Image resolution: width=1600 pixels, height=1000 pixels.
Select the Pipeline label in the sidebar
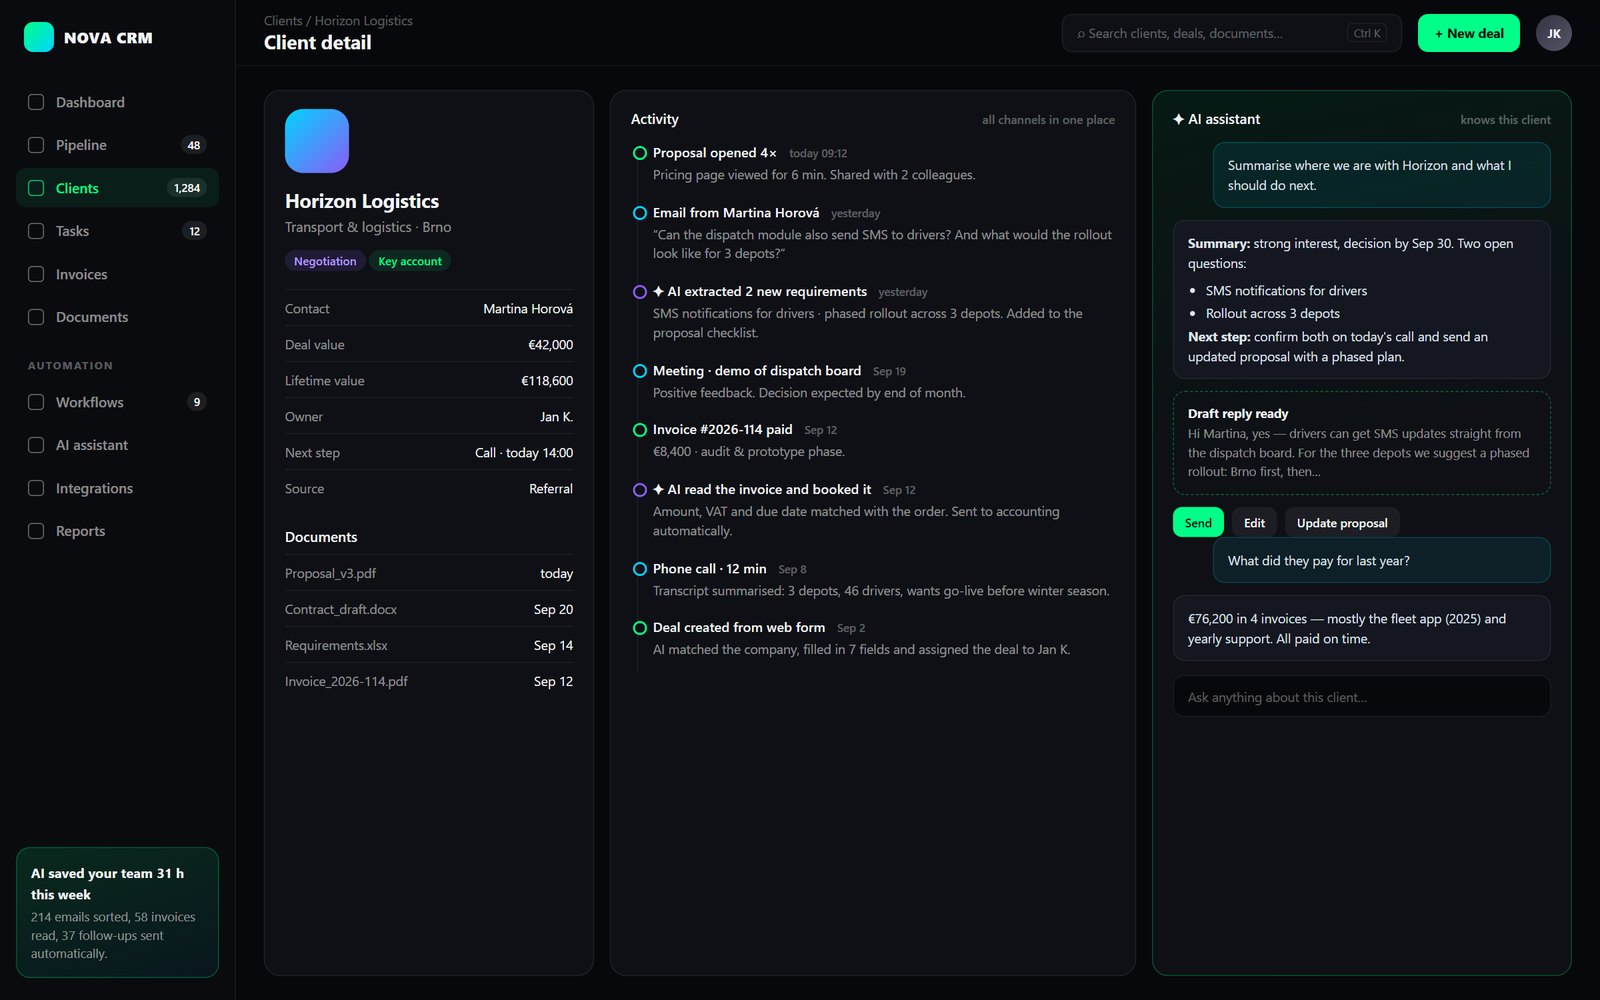pos(81,145)
